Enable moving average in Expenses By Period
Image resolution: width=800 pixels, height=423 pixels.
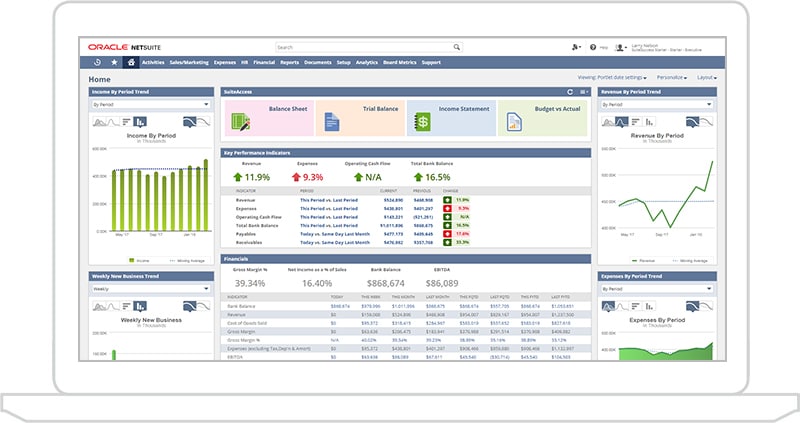[692, 306]
